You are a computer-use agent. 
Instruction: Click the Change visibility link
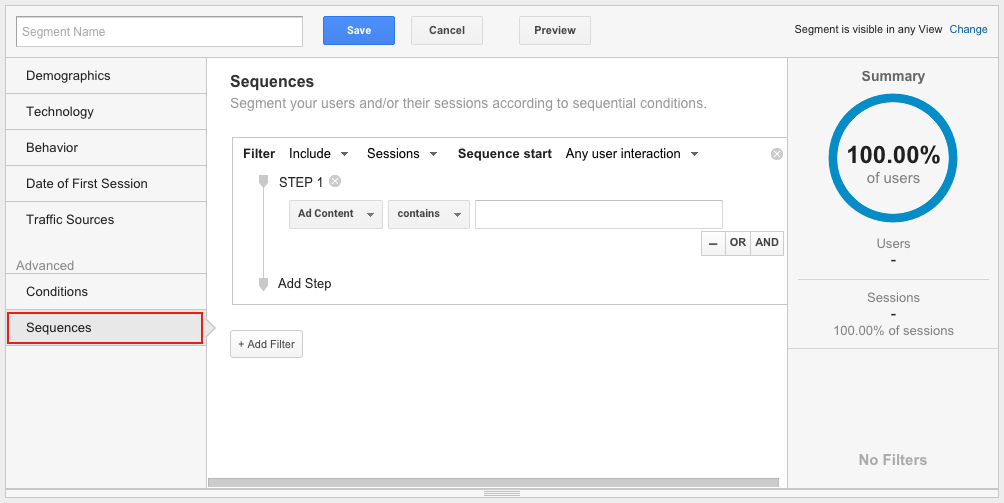click(x=968, y=30)
